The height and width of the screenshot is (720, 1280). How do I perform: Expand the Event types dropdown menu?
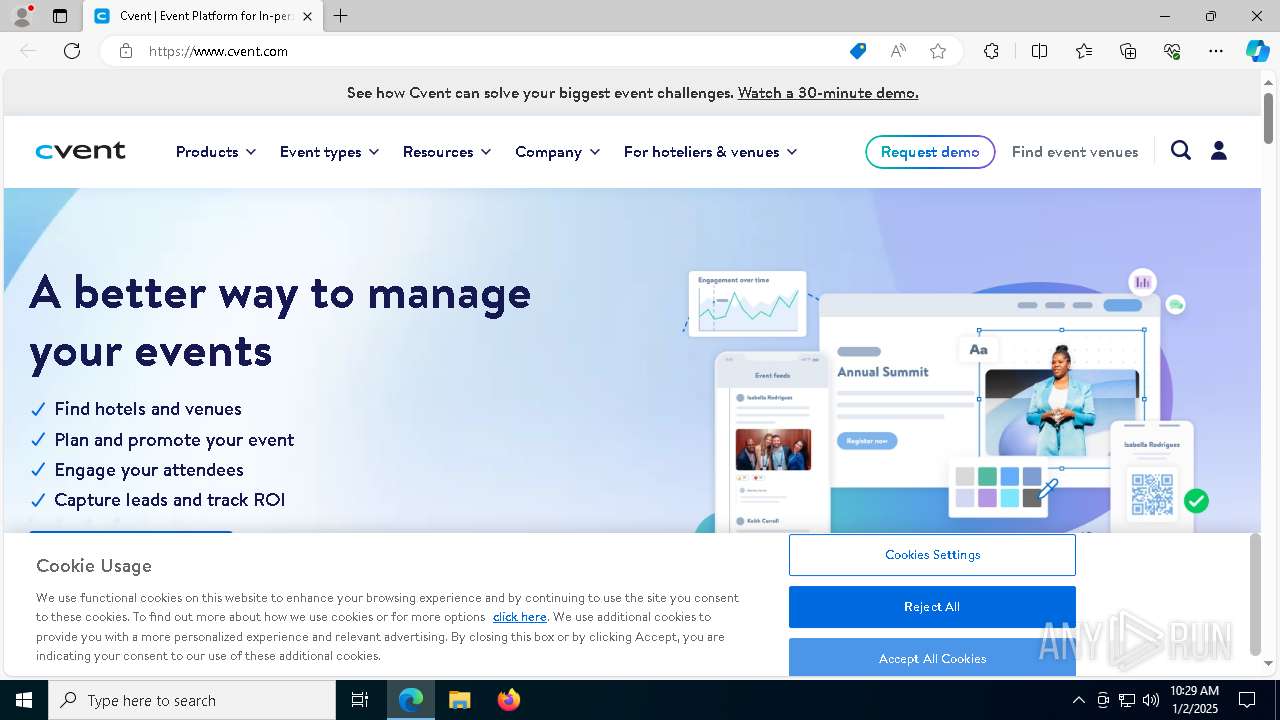tap(329, 152)
